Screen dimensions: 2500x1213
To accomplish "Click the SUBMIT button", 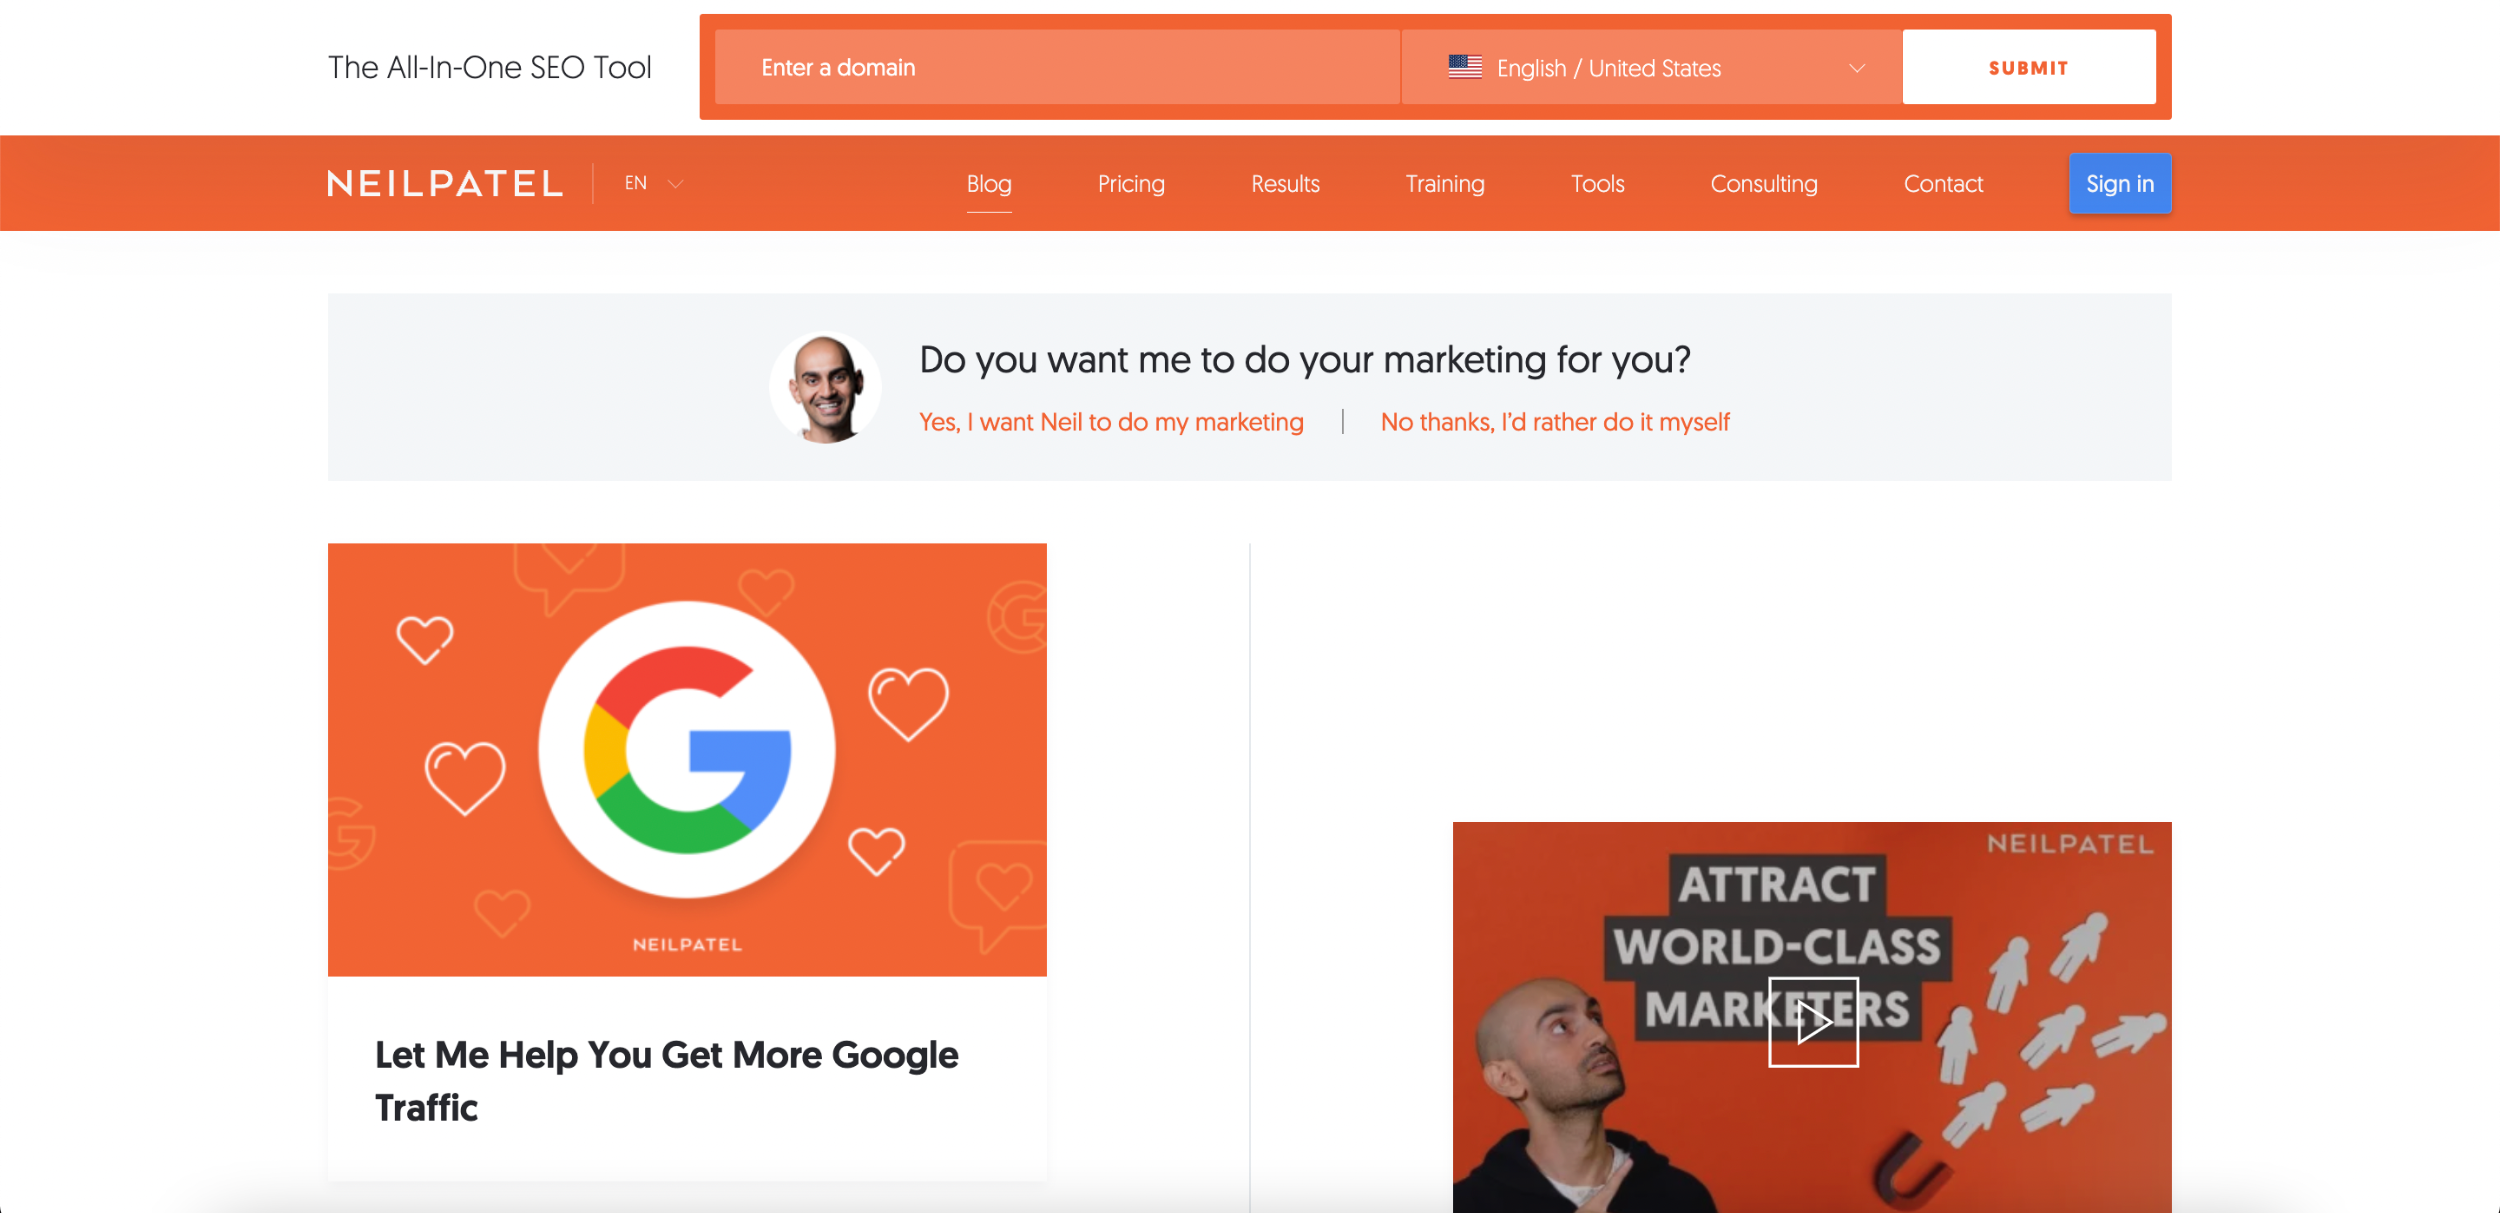I will coord(2029,67).
